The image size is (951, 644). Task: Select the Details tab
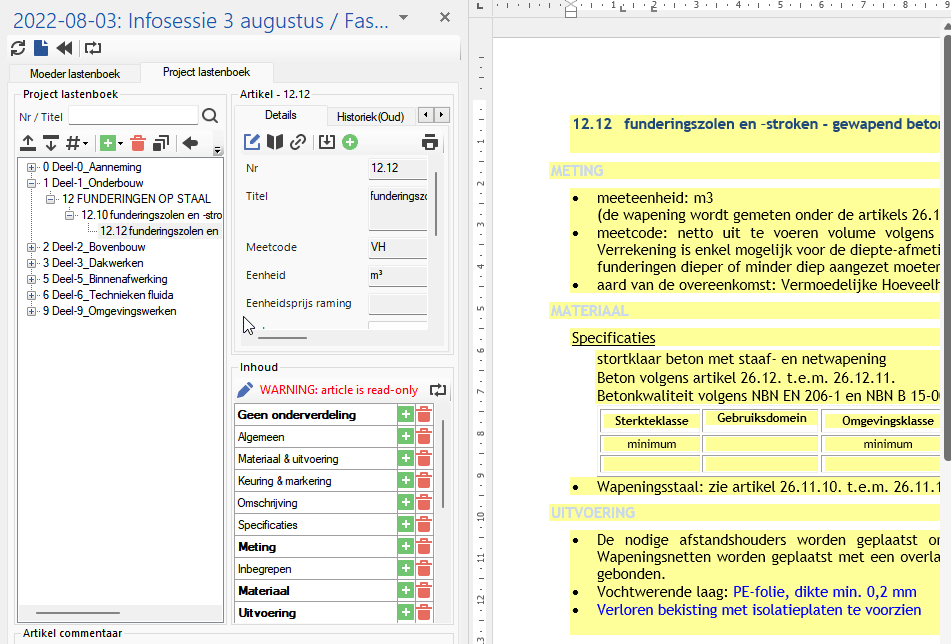pyautogui.click(x=281, y=115)
